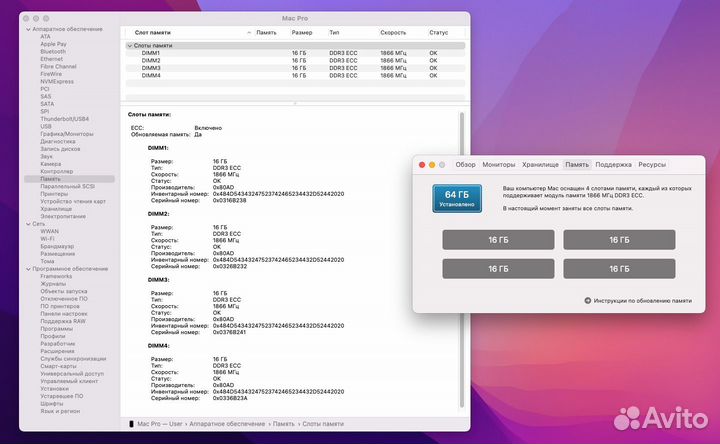The width and height of the screenshot is (720, 444).
Task: Select Fibre Channel in the sidebar
Action: pyautogui.click(x=58, y=67)
